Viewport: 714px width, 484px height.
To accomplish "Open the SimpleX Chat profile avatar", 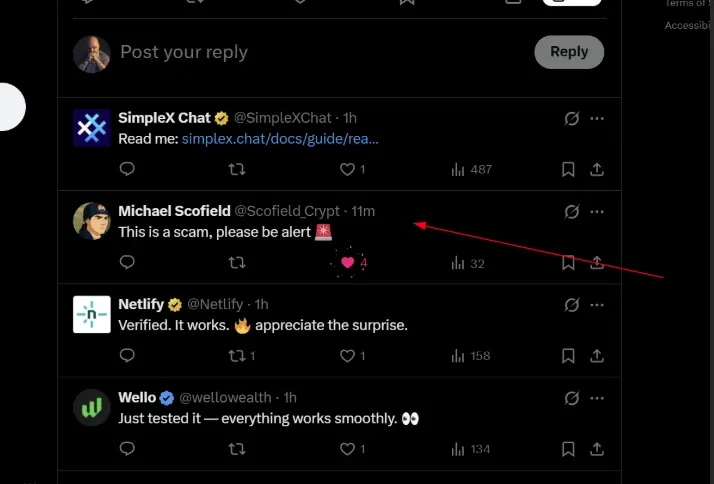I will coord(92,128).
